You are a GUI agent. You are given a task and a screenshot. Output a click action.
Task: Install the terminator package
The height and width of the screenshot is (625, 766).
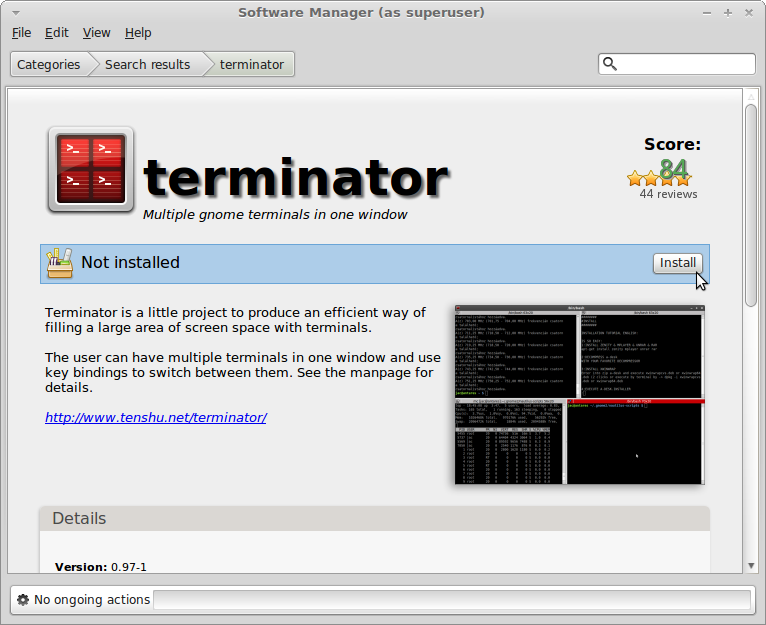tap(678, 263)
